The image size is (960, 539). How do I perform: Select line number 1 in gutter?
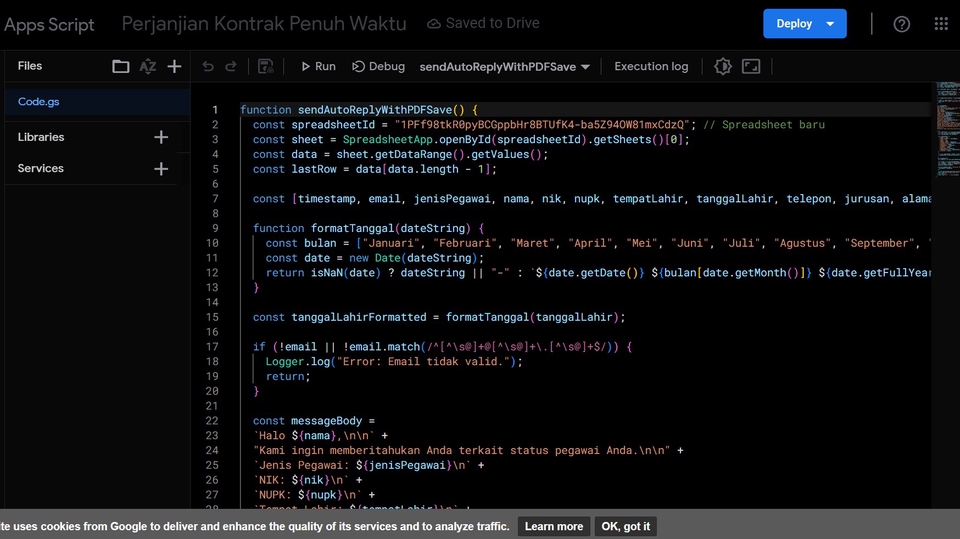tap(215, 110)
